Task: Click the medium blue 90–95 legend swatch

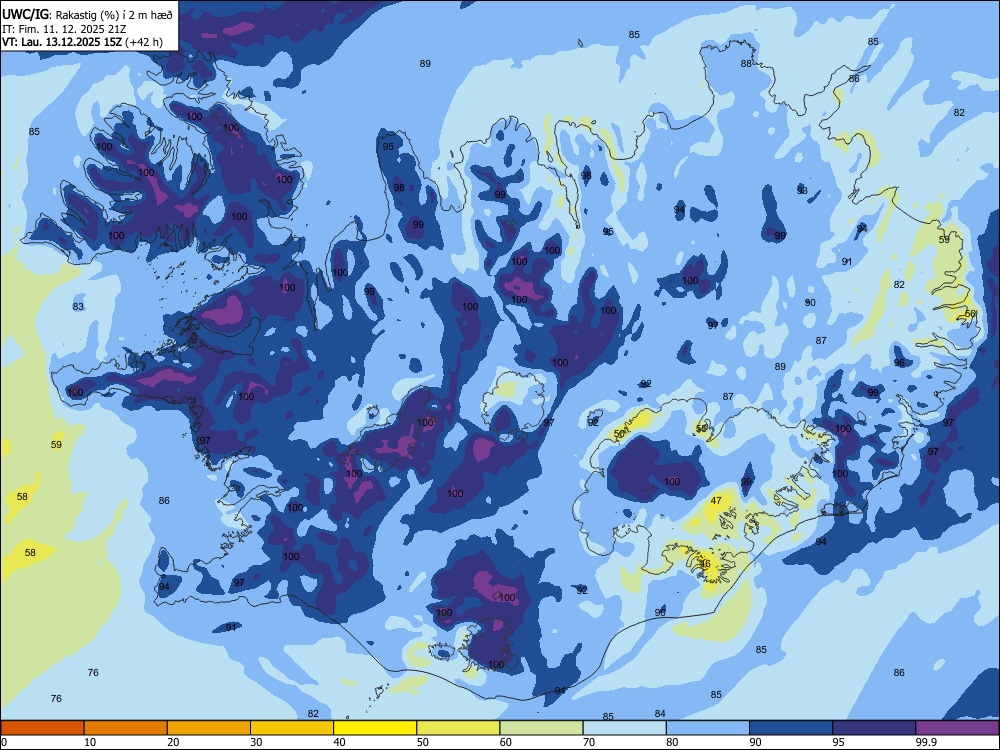Action: (x=791, y=728)
